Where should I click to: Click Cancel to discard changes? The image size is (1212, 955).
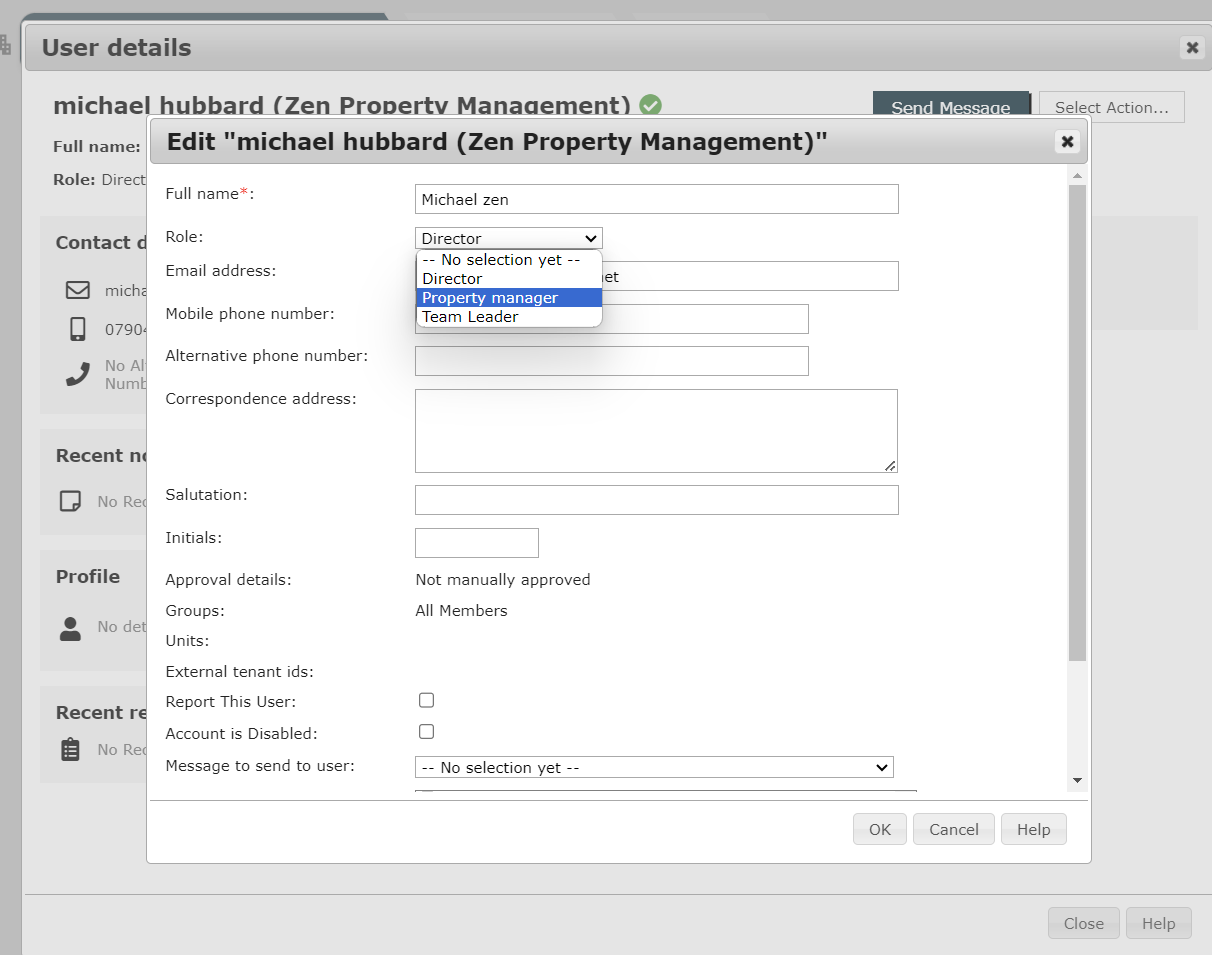pyautogui.click(x=953, y=829)
